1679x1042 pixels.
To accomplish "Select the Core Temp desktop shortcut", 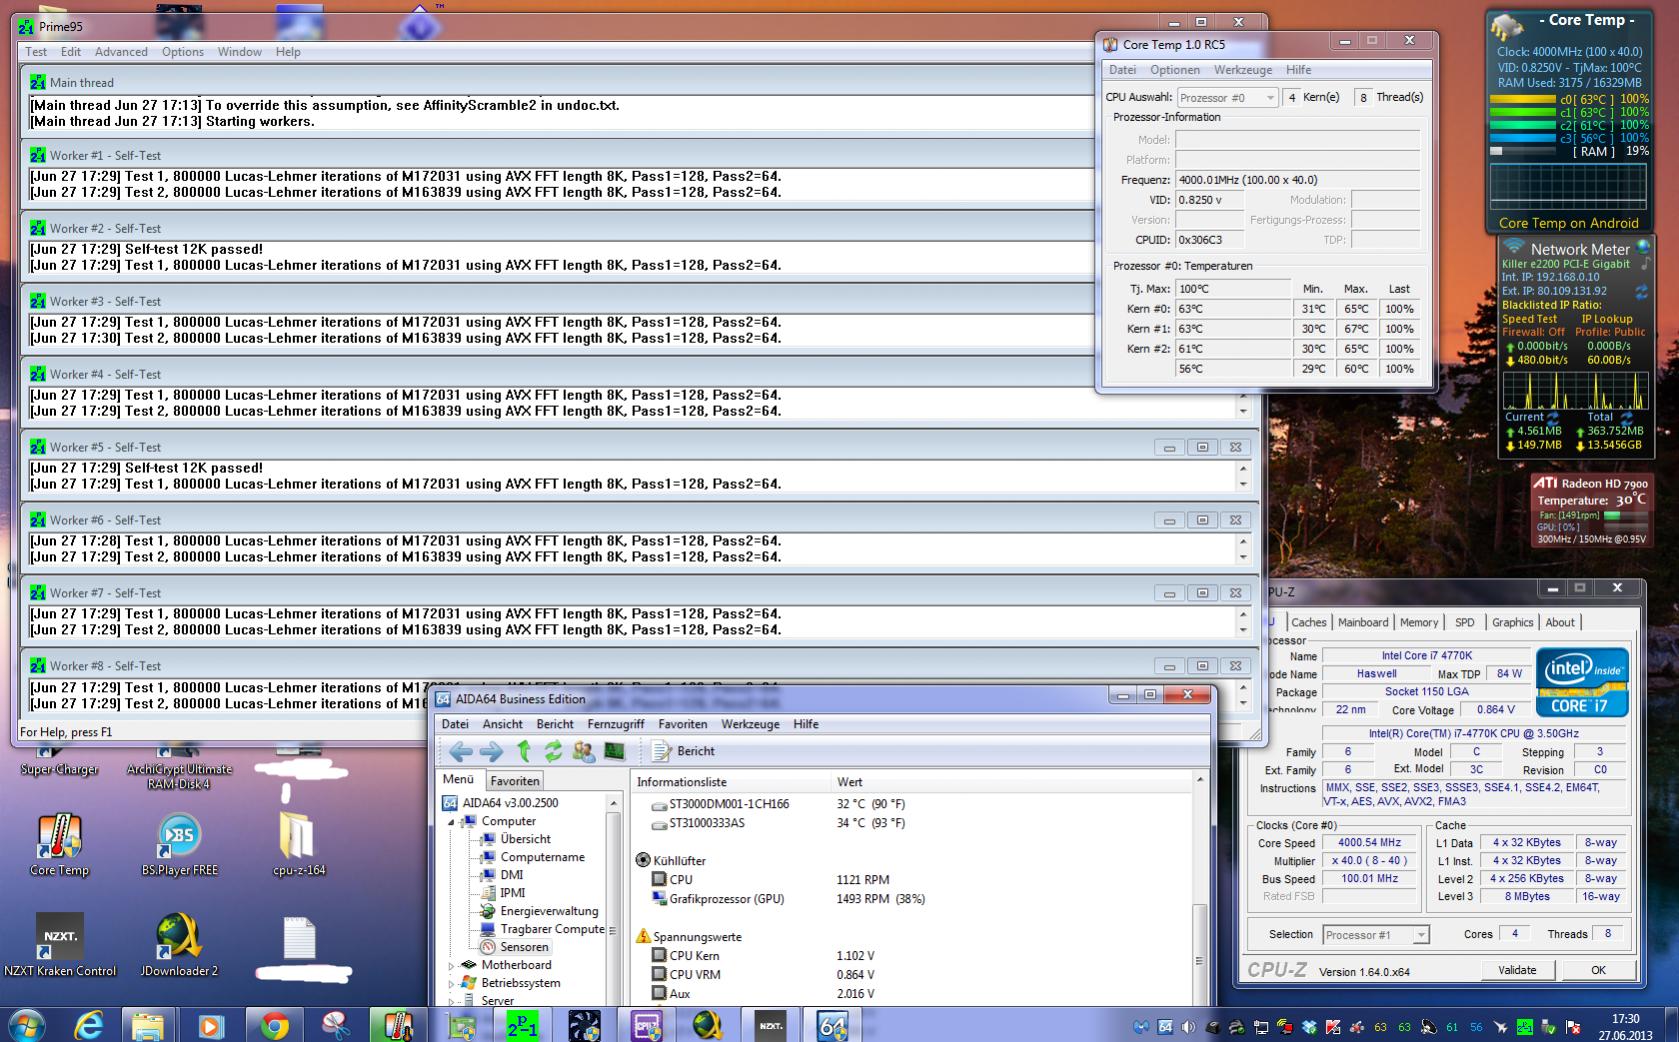I will (x=59, y=845).
